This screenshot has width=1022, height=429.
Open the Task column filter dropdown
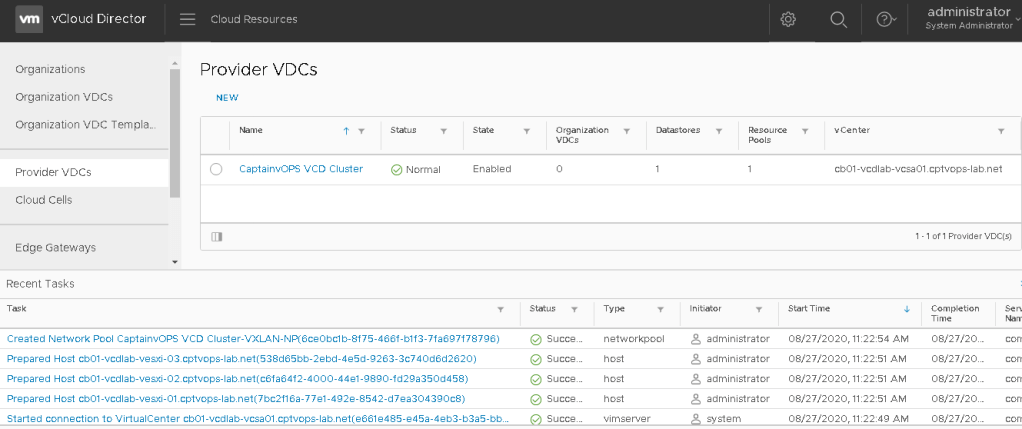pos(501,309)
